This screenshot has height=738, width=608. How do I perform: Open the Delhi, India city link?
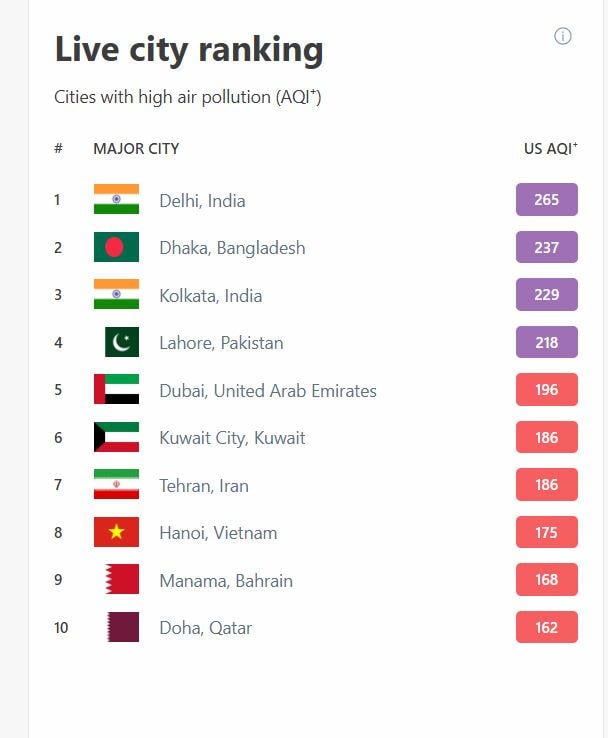pyautogui.click(x=202, y=201)
